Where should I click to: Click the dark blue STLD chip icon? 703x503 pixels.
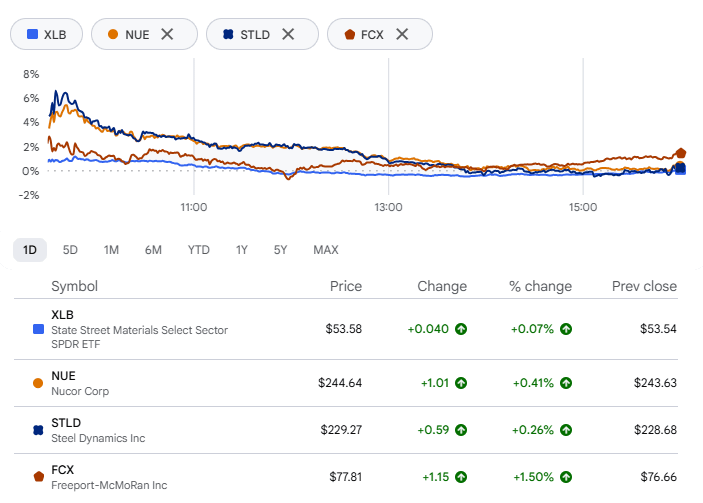click(x=228, y=34)
